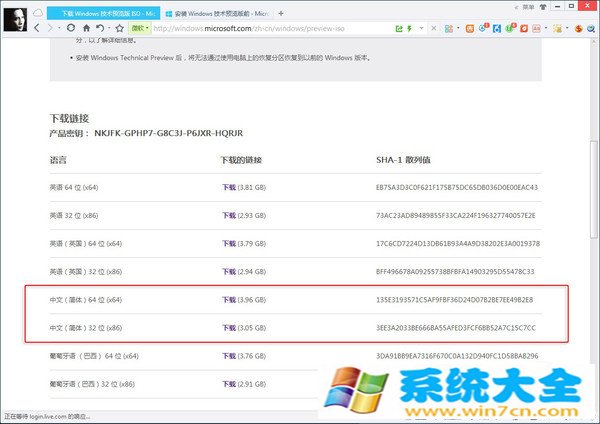Click SHA-1 hash starting with BFF49667

tap(455, 272)
